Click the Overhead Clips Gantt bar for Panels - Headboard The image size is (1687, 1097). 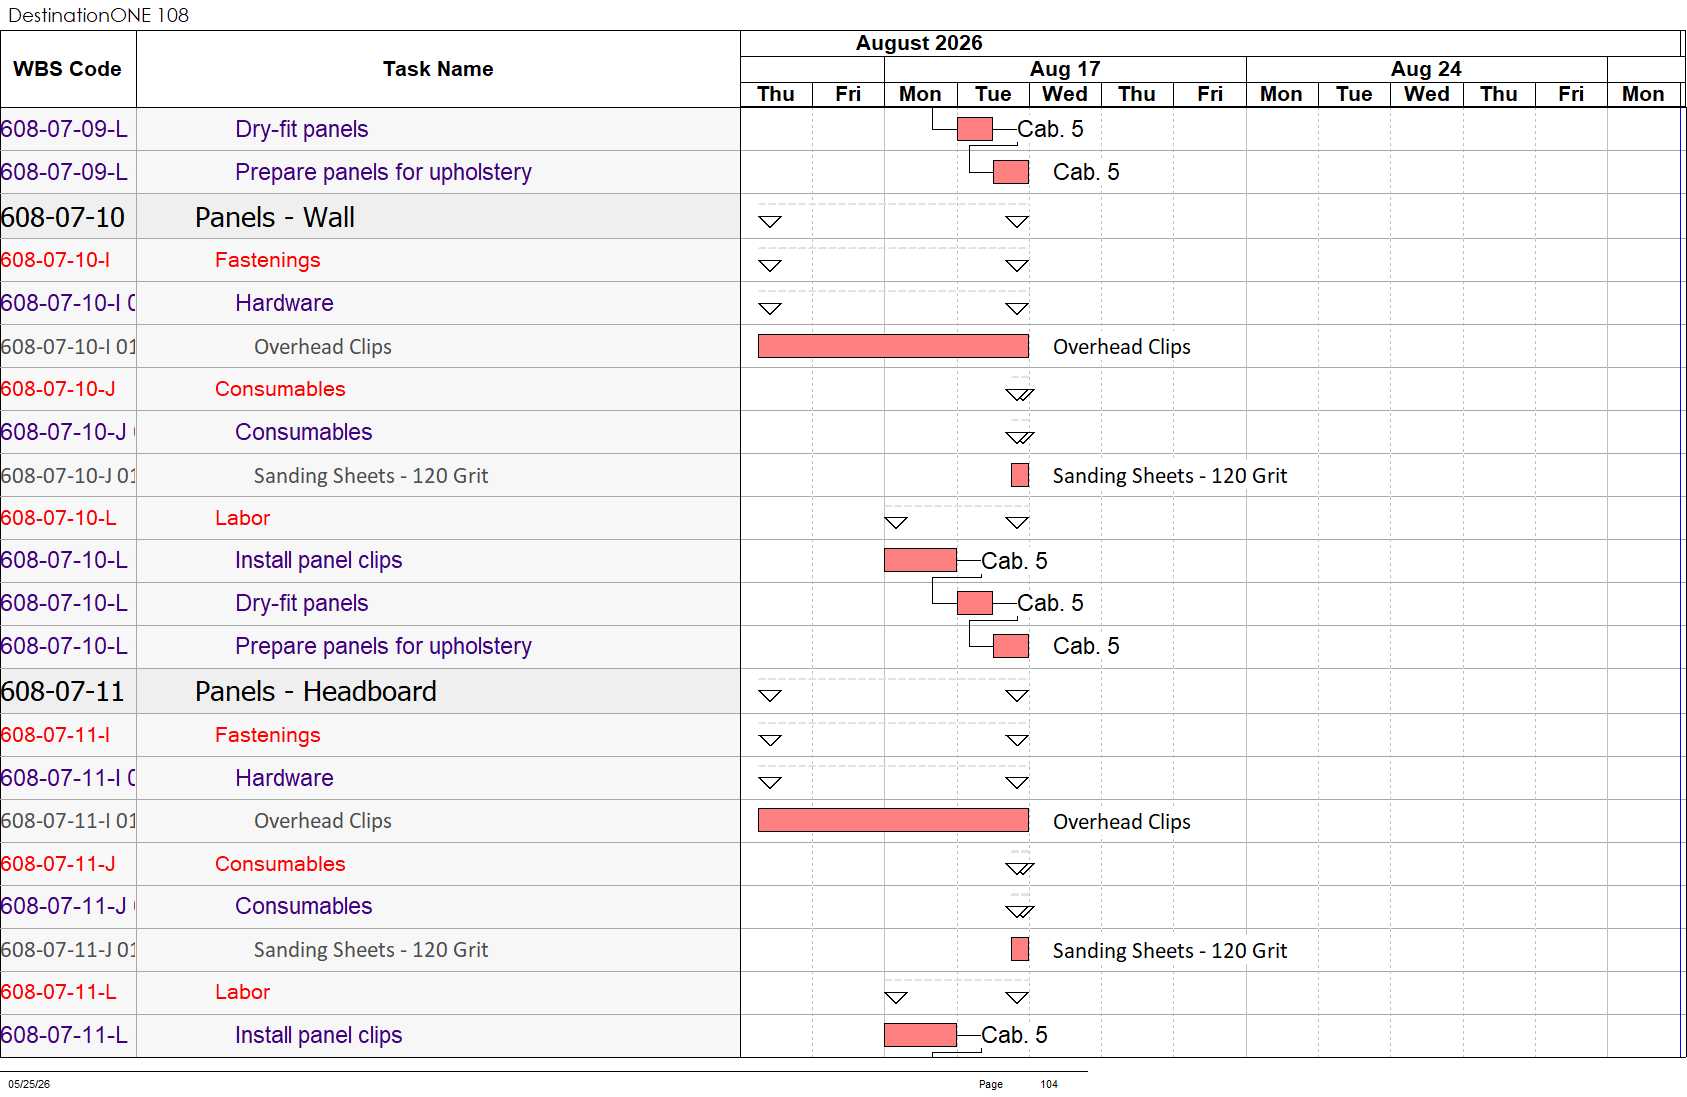[893, 821]
